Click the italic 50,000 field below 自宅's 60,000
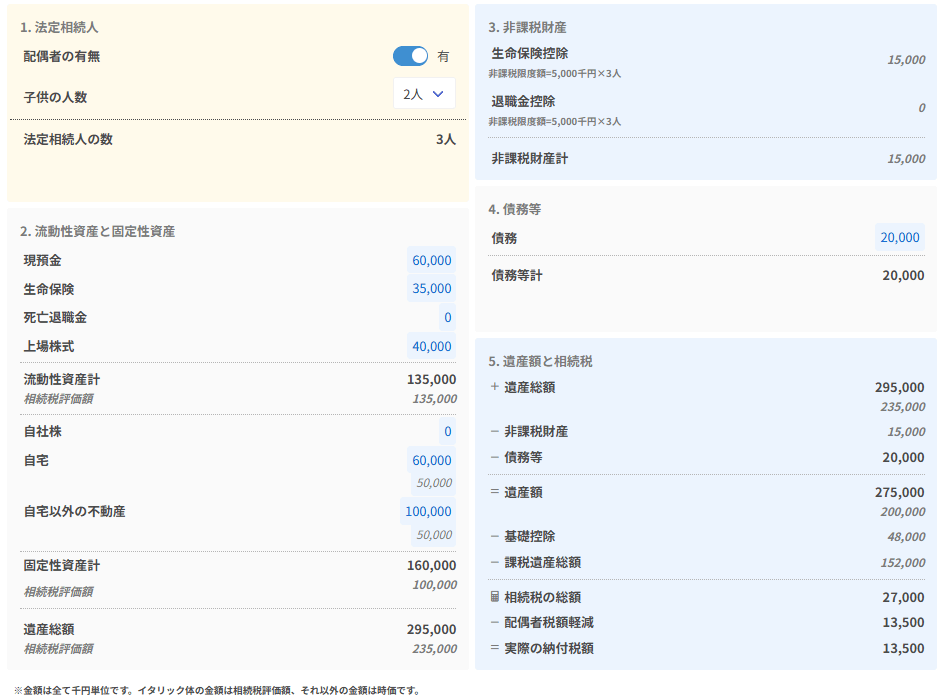This screenshot has width=945, height=700. (x=434, y=483)
